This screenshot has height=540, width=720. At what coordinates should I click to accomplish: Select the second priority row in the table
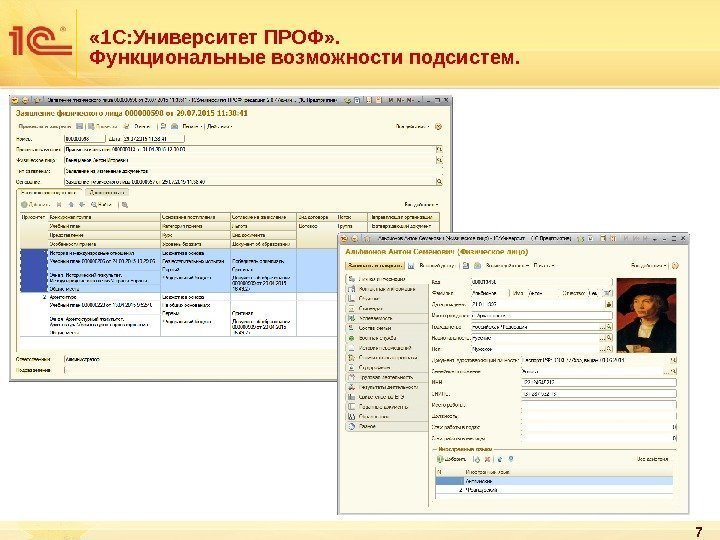tap(179, 315)
